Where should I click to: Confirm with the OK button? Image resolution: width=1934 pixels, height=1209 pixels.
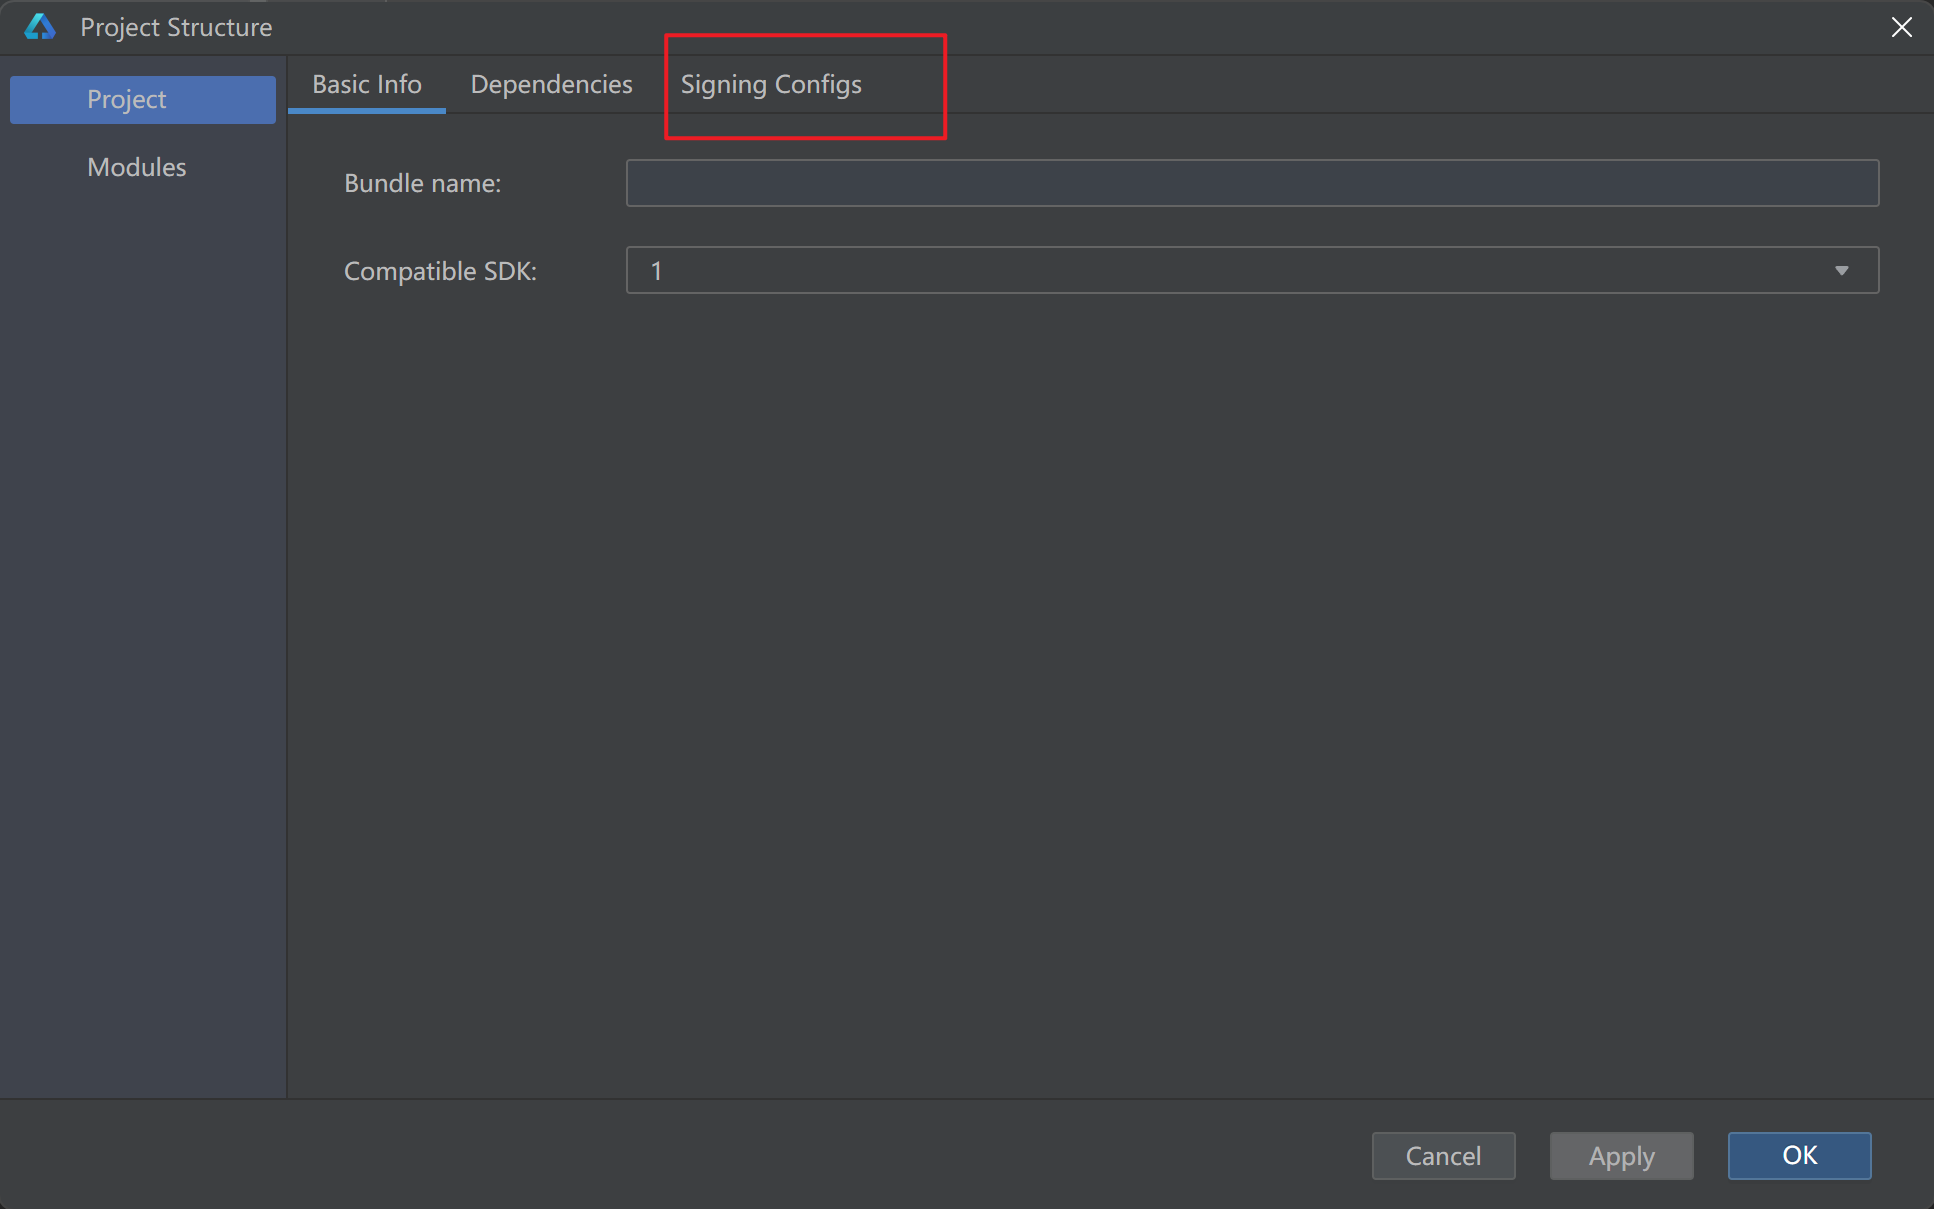tap(1799, 1156)
